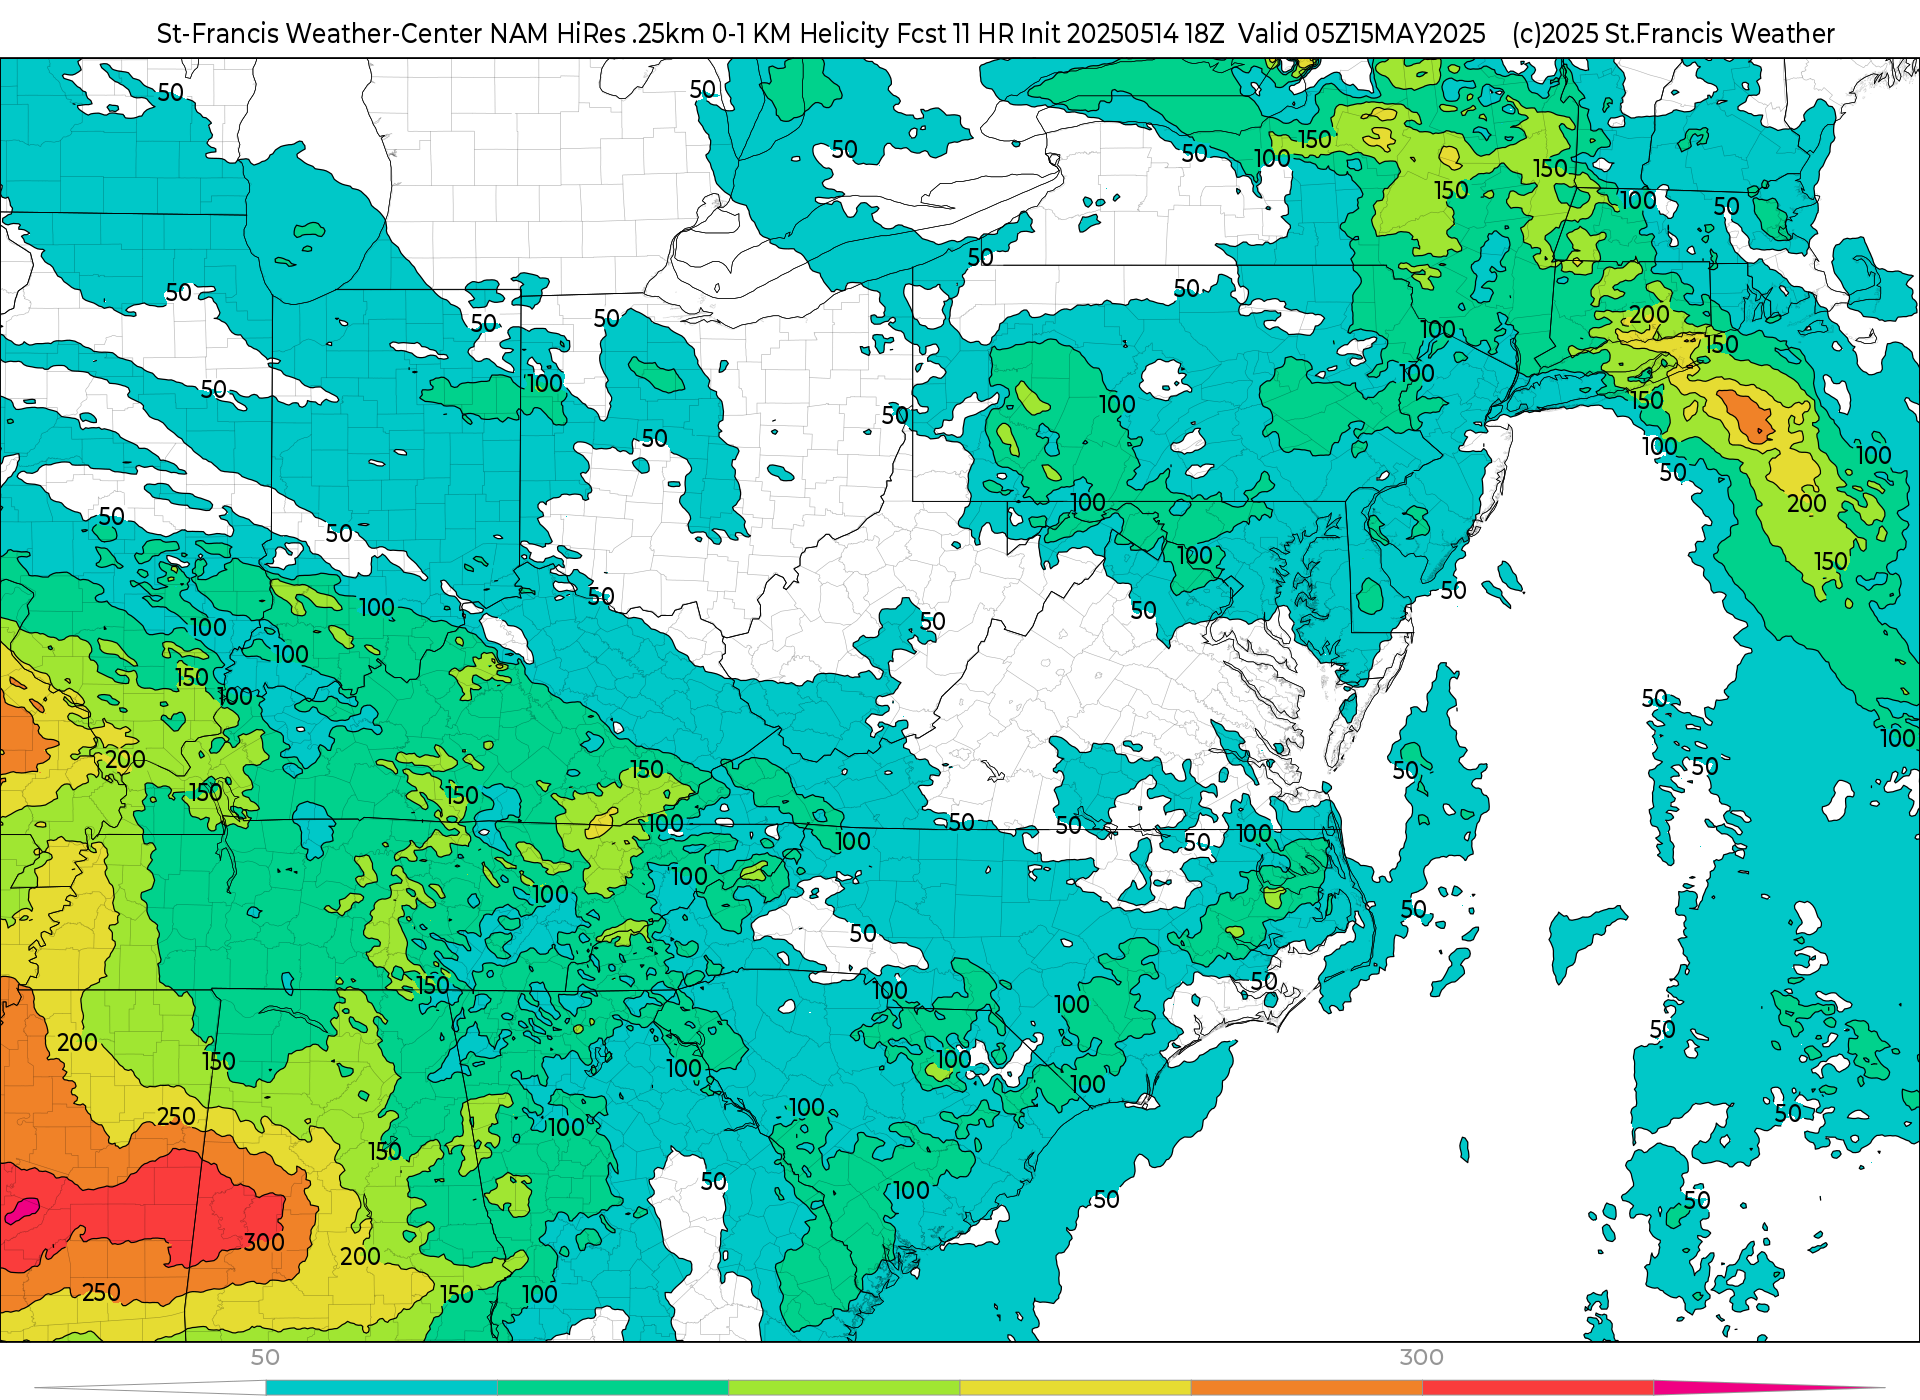Screen dimensions: 1920x1400
Task: Click 'St-Francis Weather-Center' at title start
Action: (x=320, y=34)
